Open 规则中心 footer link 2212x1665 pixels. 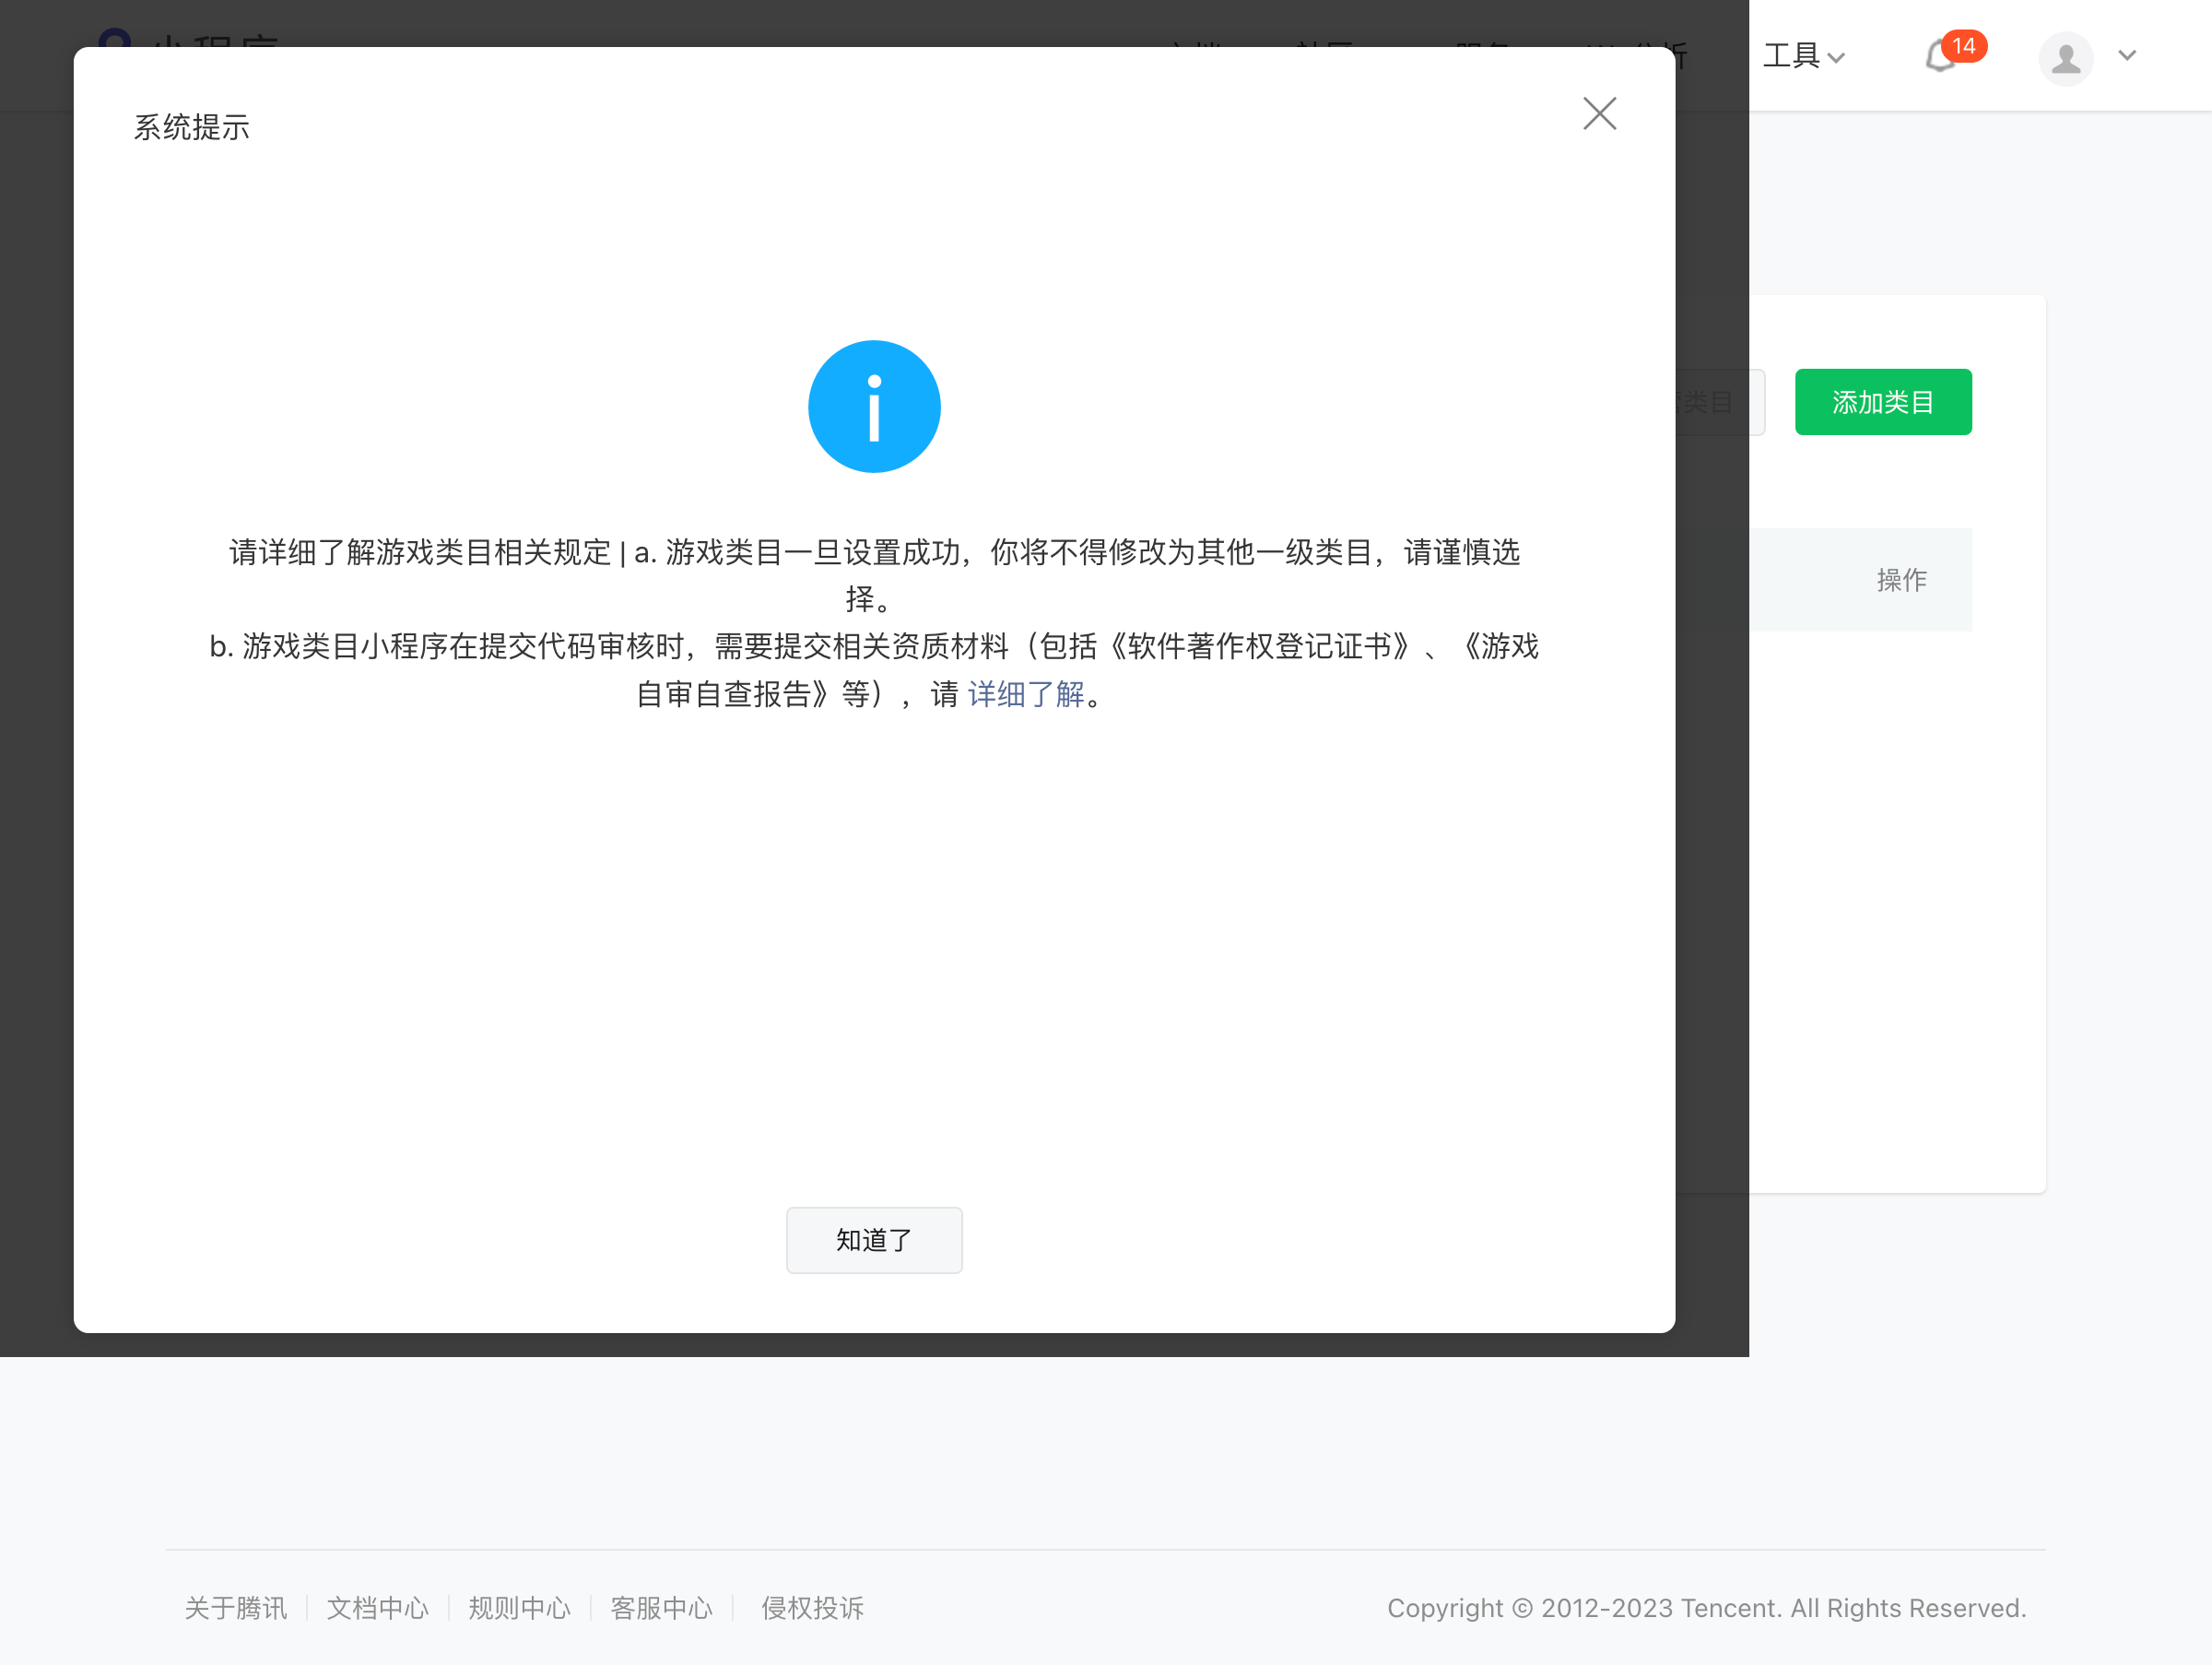tap(519, 1608)
